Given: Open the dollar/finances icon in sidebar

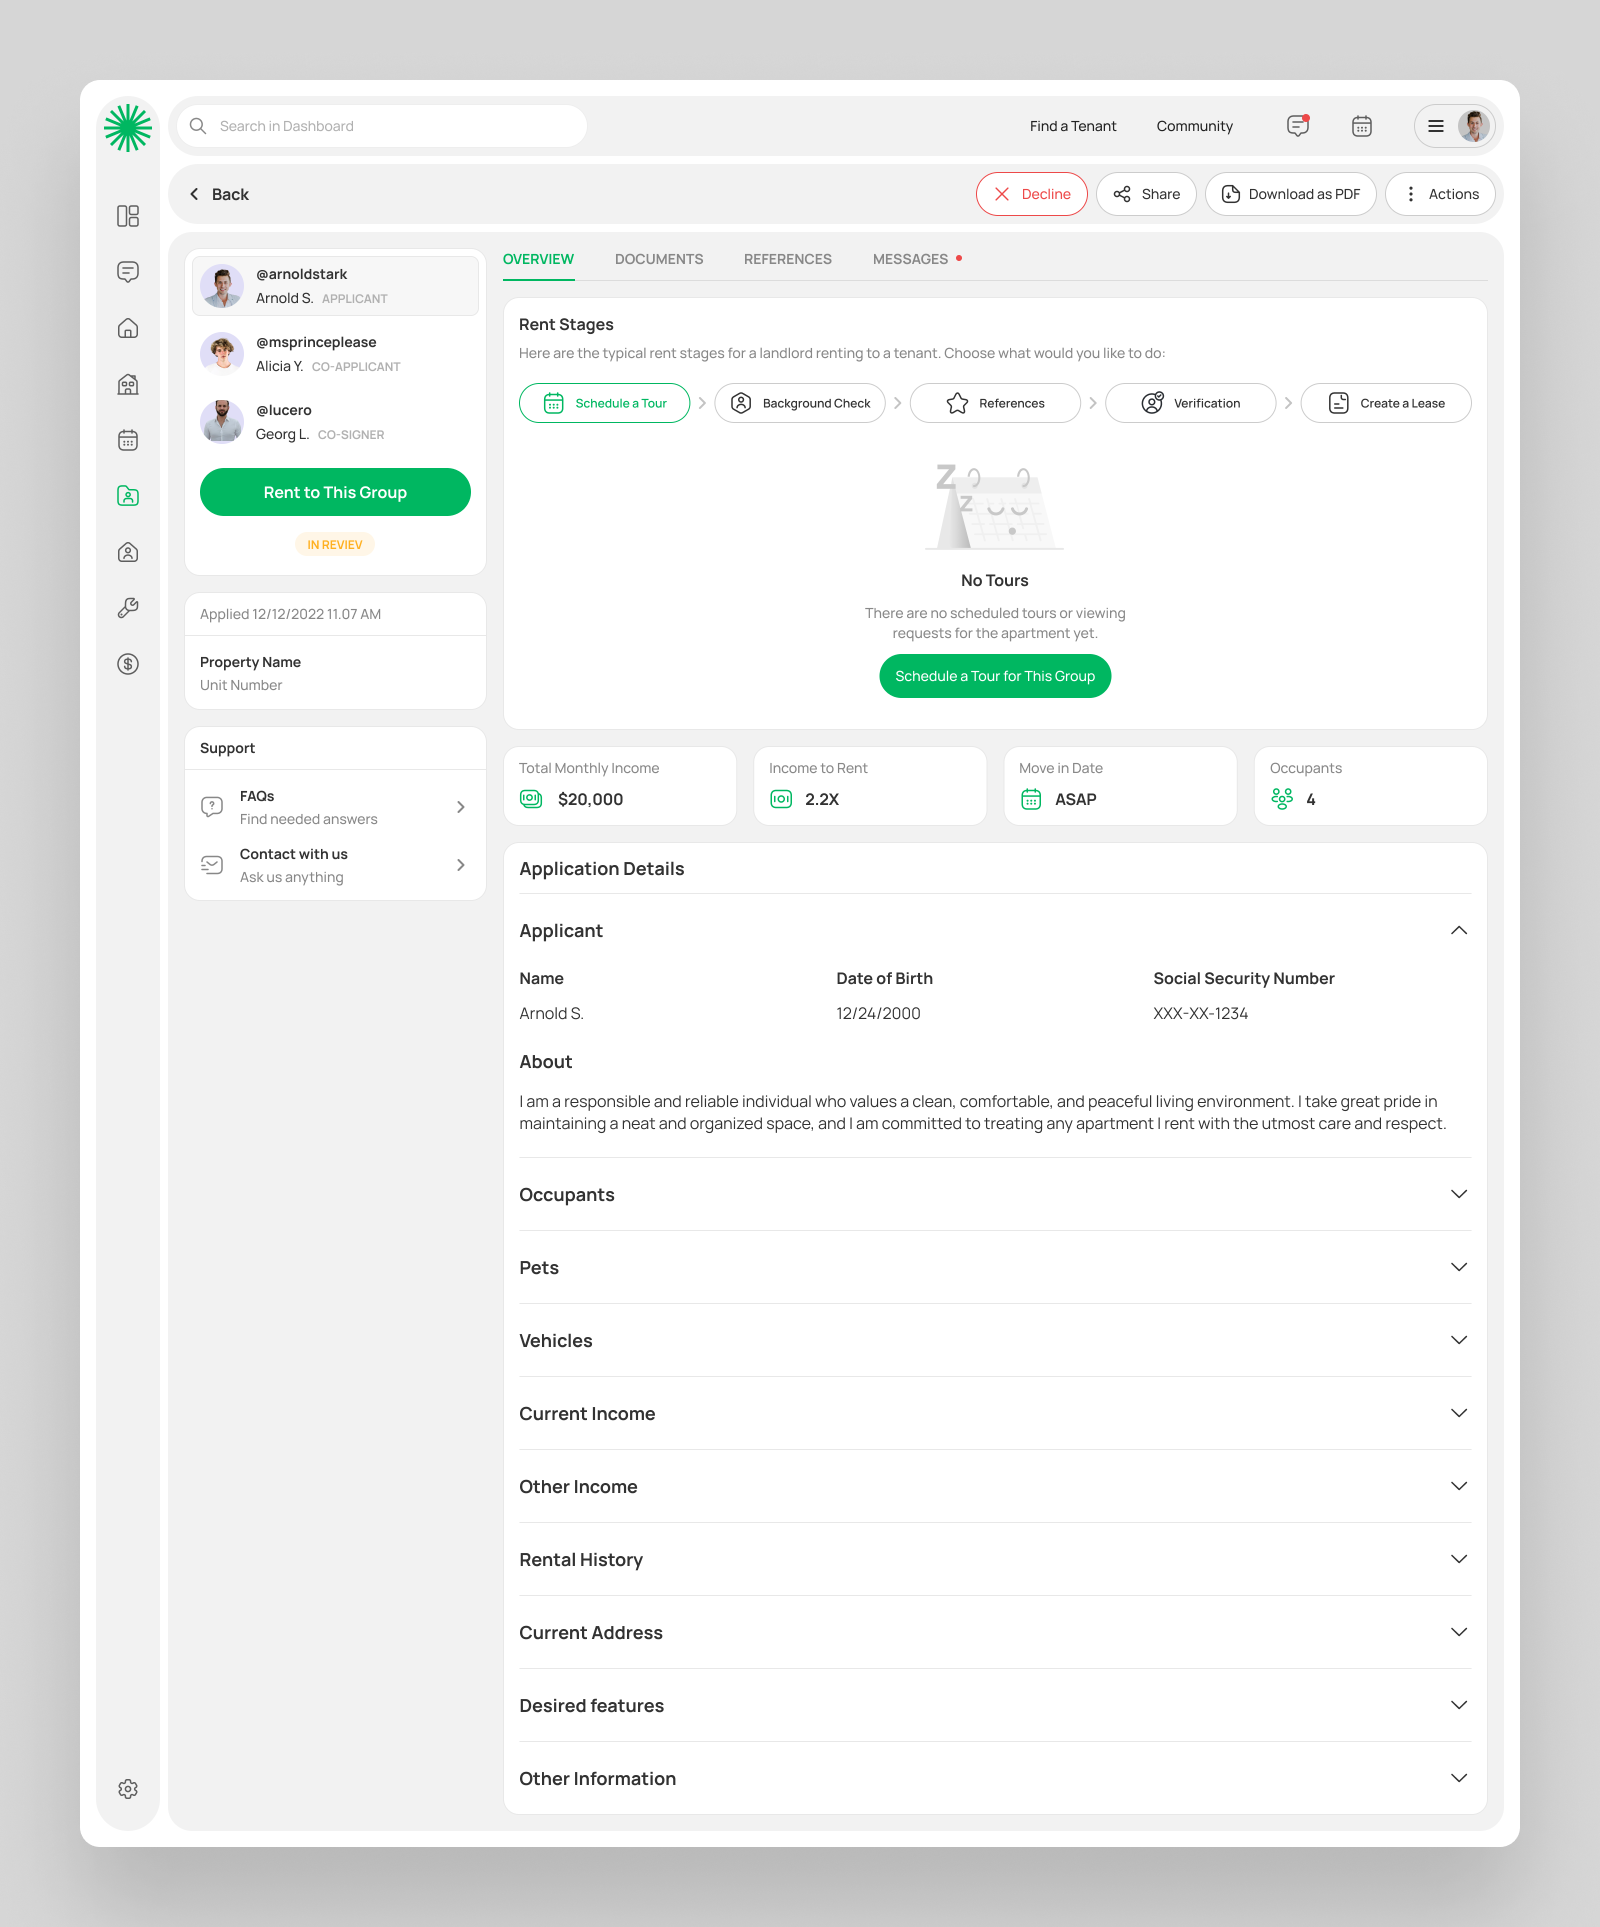Looking at the screenshot, I should point(128,663).
